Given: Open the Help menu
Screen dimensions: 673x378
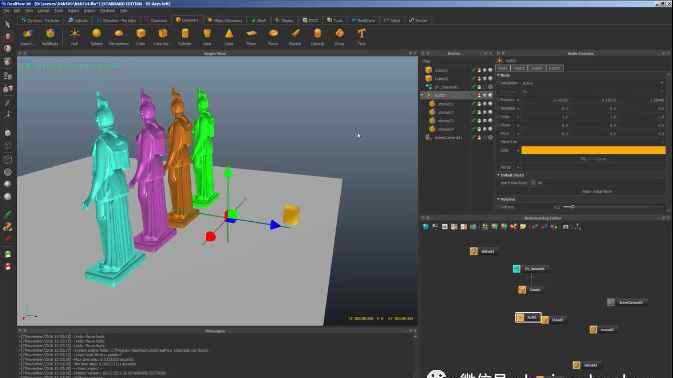Looking at the screenshot, I should [124, 11].
